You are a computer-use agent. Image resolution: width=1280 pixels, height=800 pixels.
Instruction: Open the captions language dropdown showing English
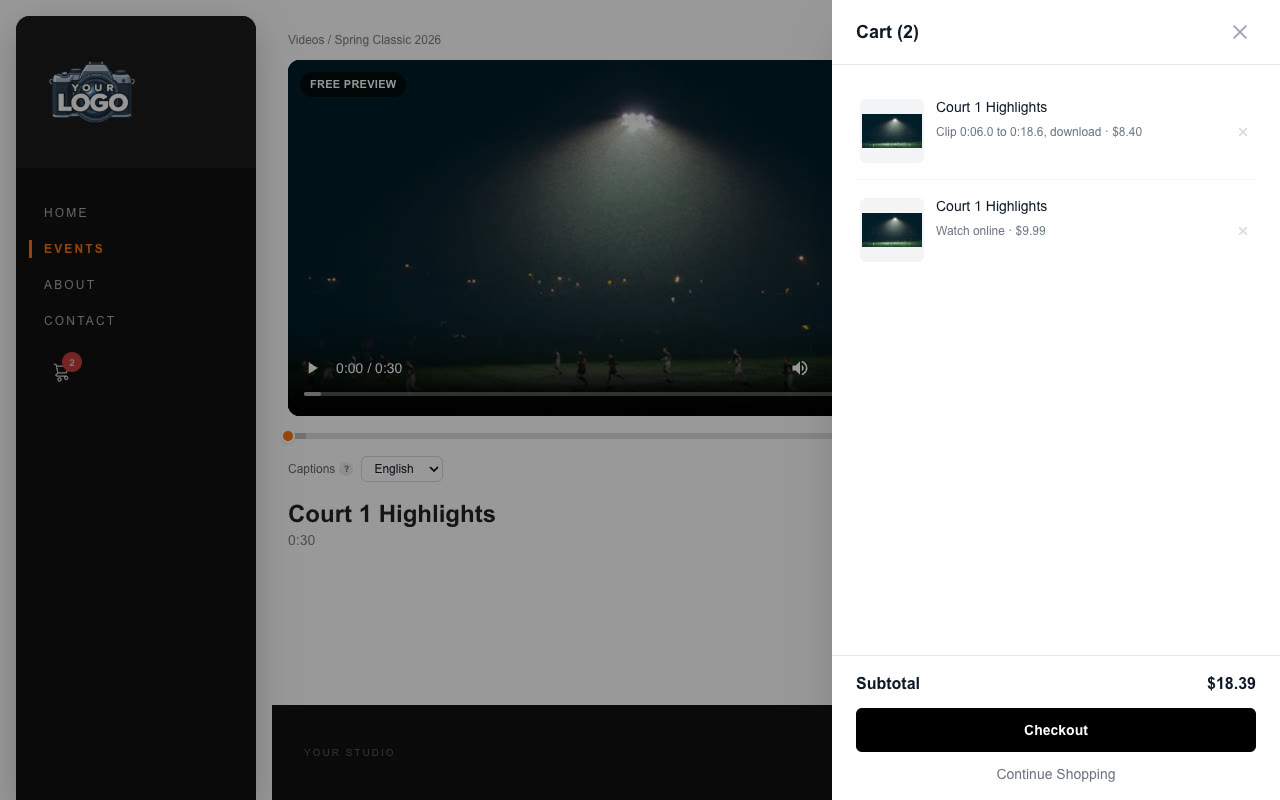(402, 469)
